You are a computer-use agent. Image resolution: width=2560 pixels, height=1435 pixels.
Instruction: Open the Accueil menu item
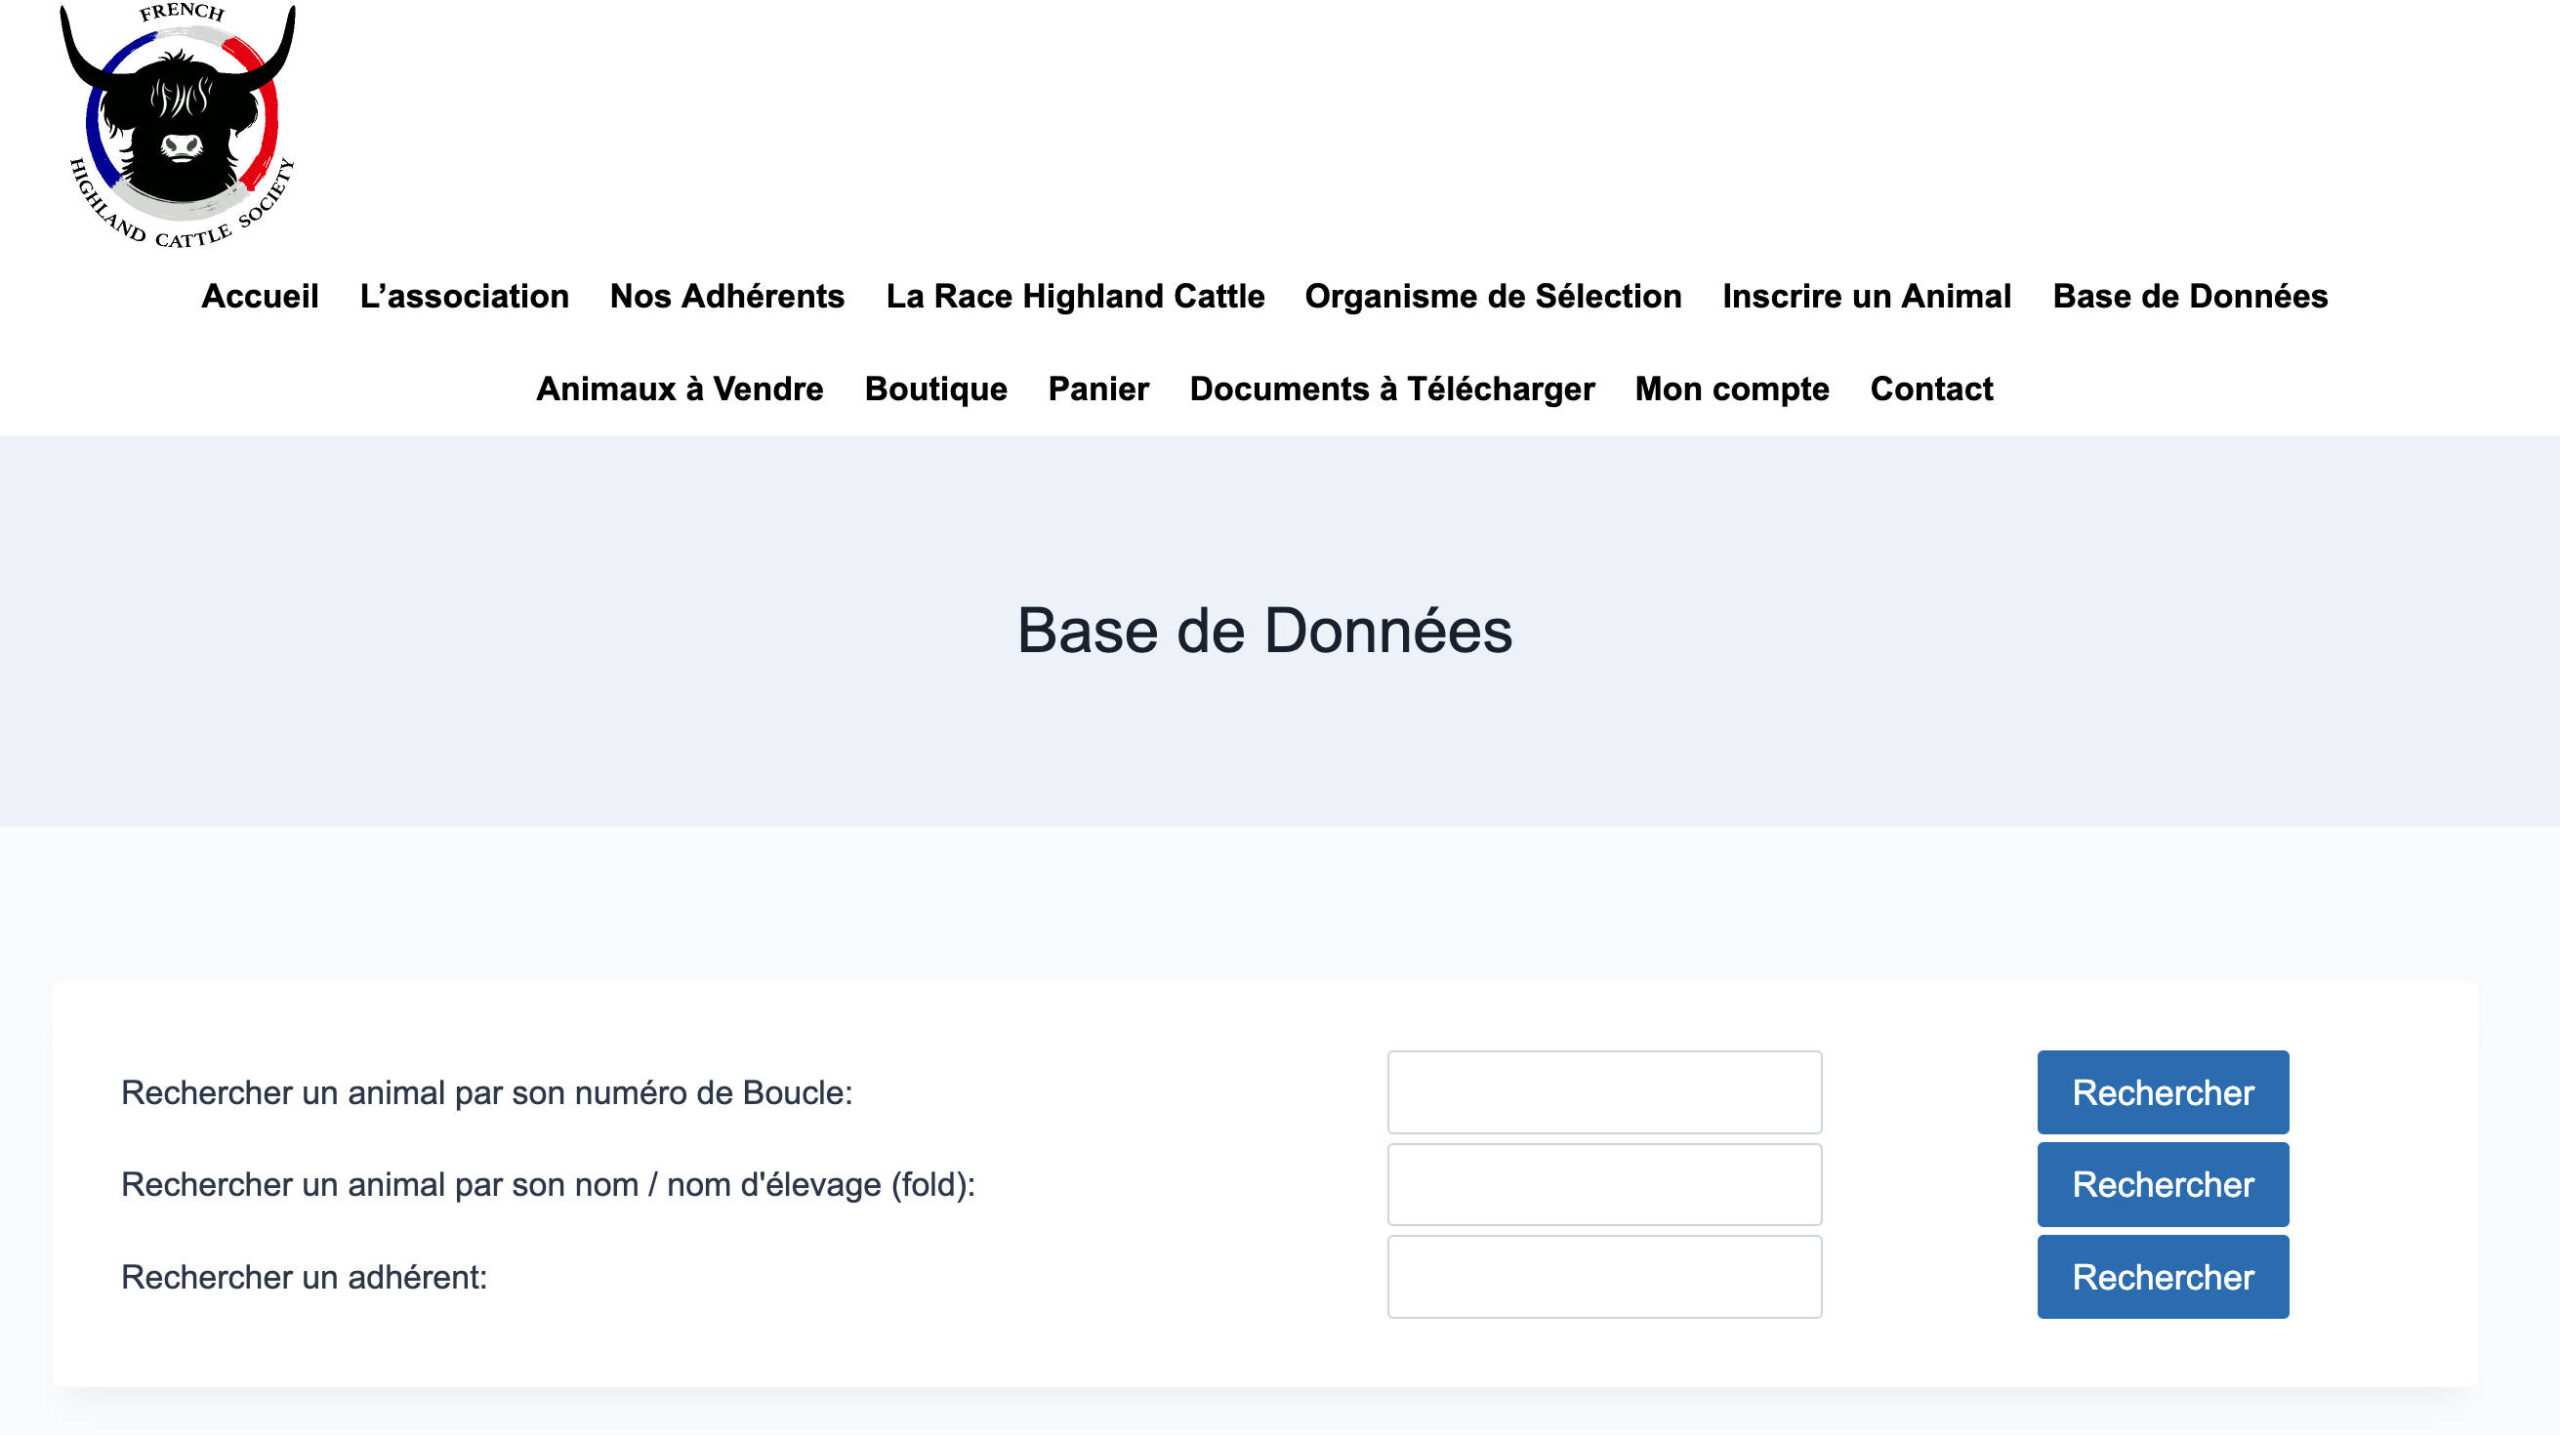[x=260, y=296]
